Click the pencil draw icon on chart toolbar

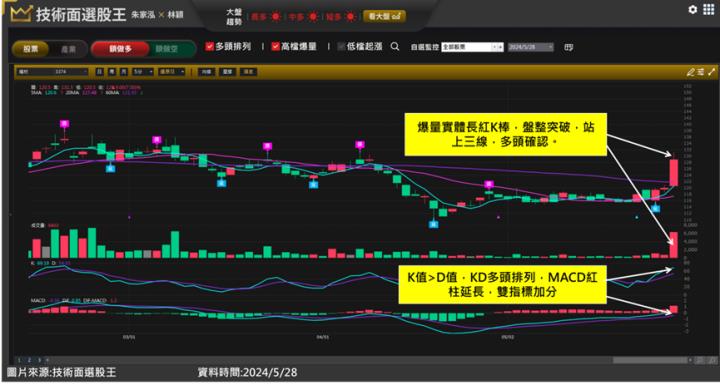point(690,72)
